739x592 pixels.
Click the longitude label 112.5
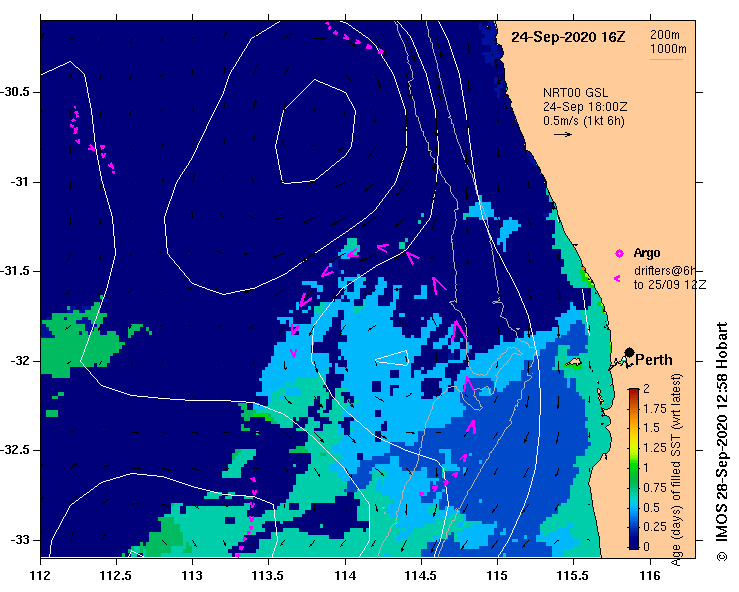point(116,576)
